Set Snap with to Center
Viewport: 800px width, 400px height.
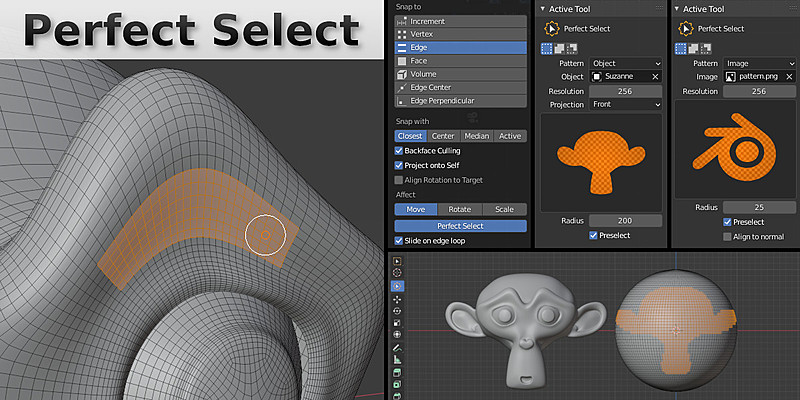pos(443,136)
